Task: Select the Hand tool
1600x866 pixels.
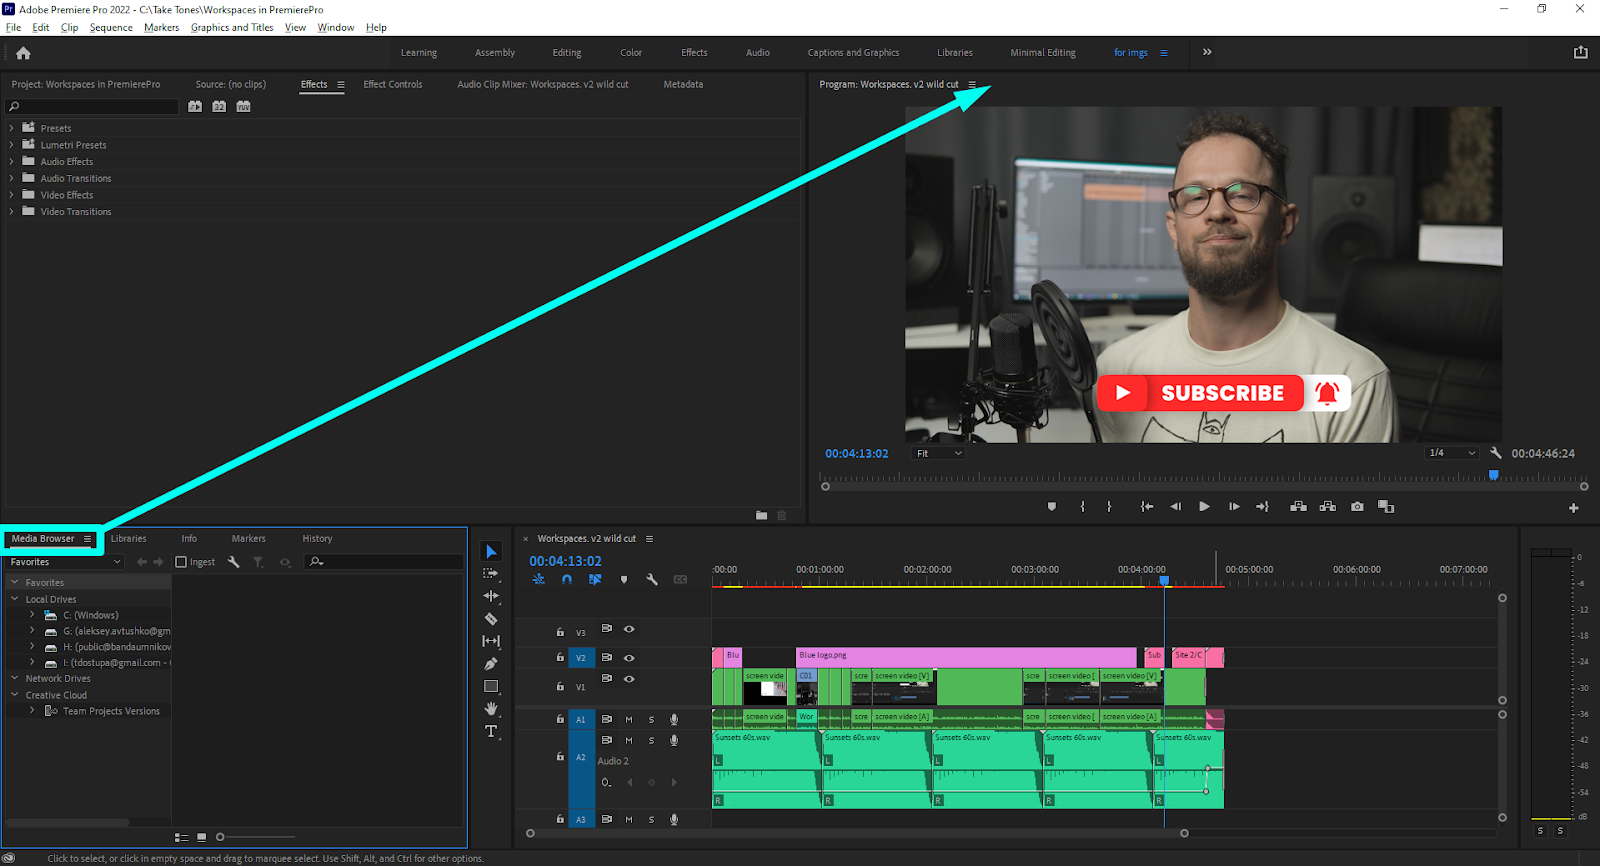Action: point(491,709)
